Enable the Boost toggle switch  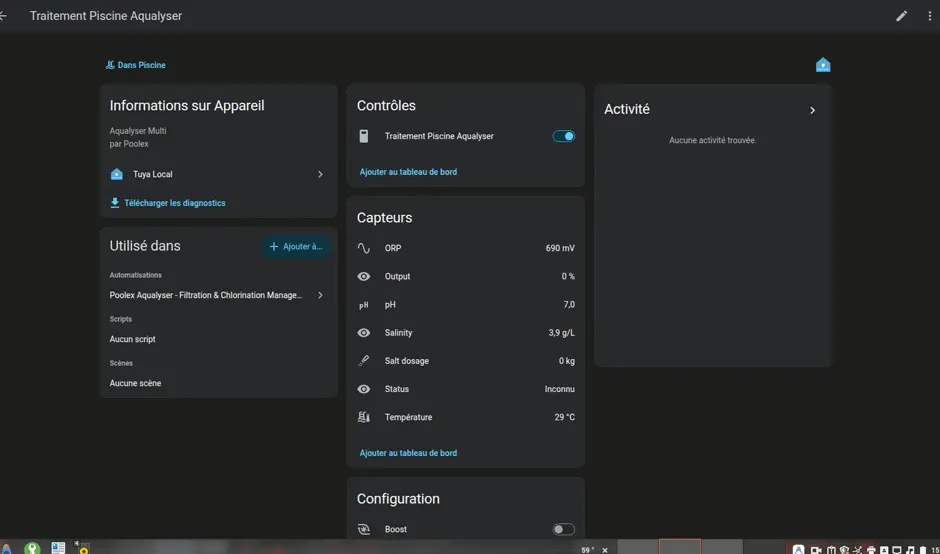pos(564,529)
